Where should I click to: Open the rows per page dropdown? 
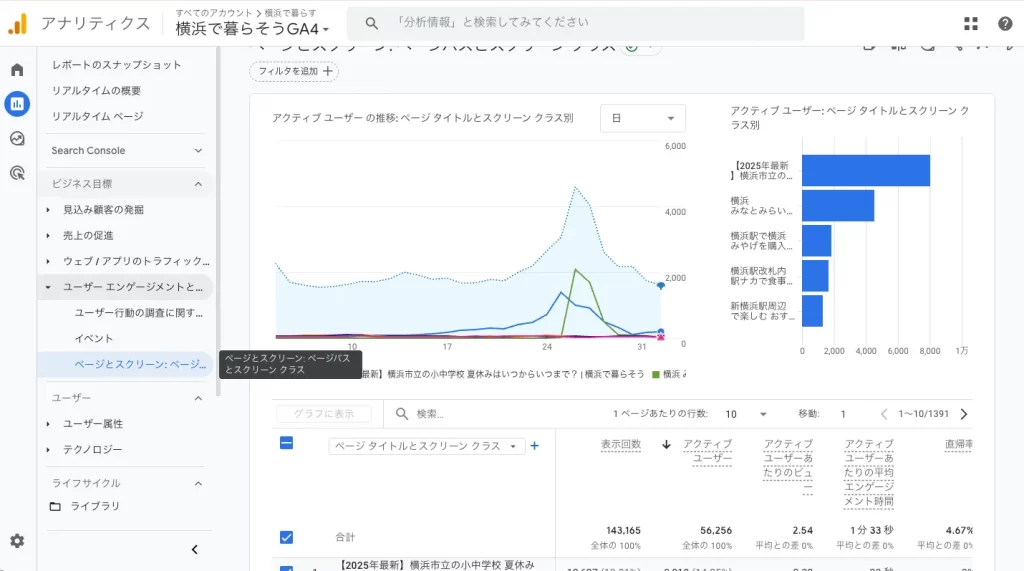point(745,414)
